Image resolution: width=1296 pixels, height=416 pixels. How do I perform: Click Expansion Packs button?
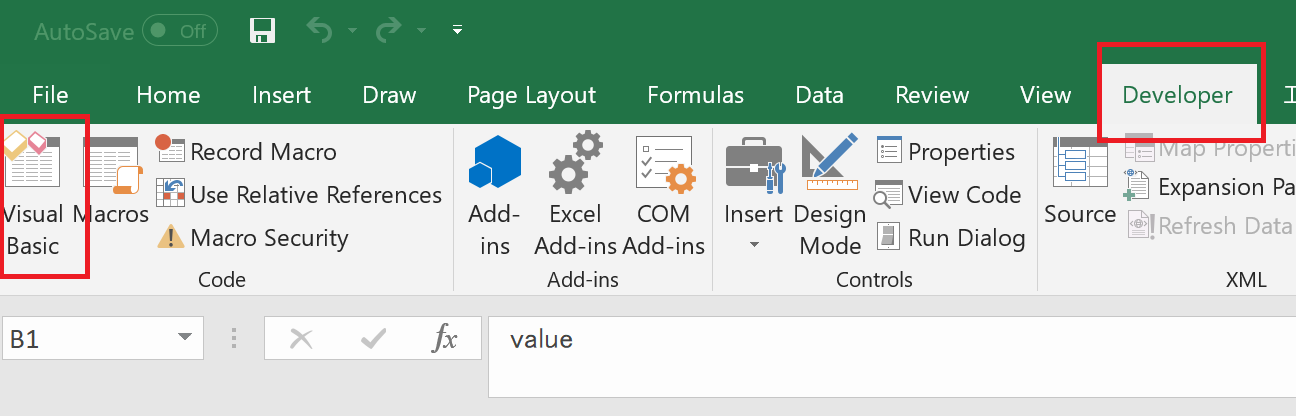(1208, 187)
